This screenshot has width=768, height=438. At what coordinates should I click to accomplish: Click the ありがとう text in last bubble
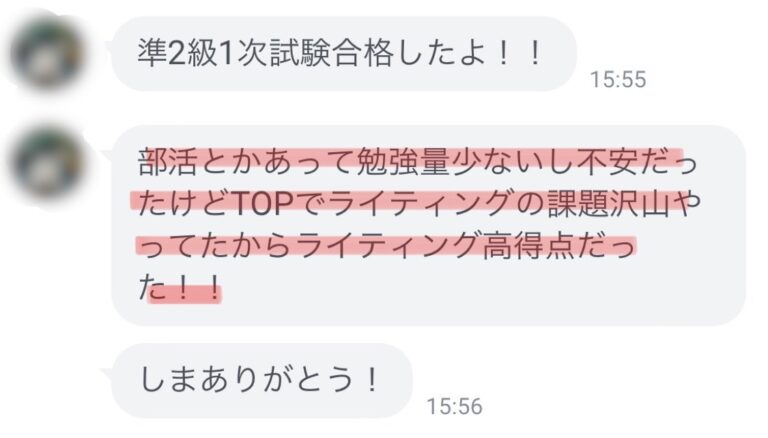point(275,380)
